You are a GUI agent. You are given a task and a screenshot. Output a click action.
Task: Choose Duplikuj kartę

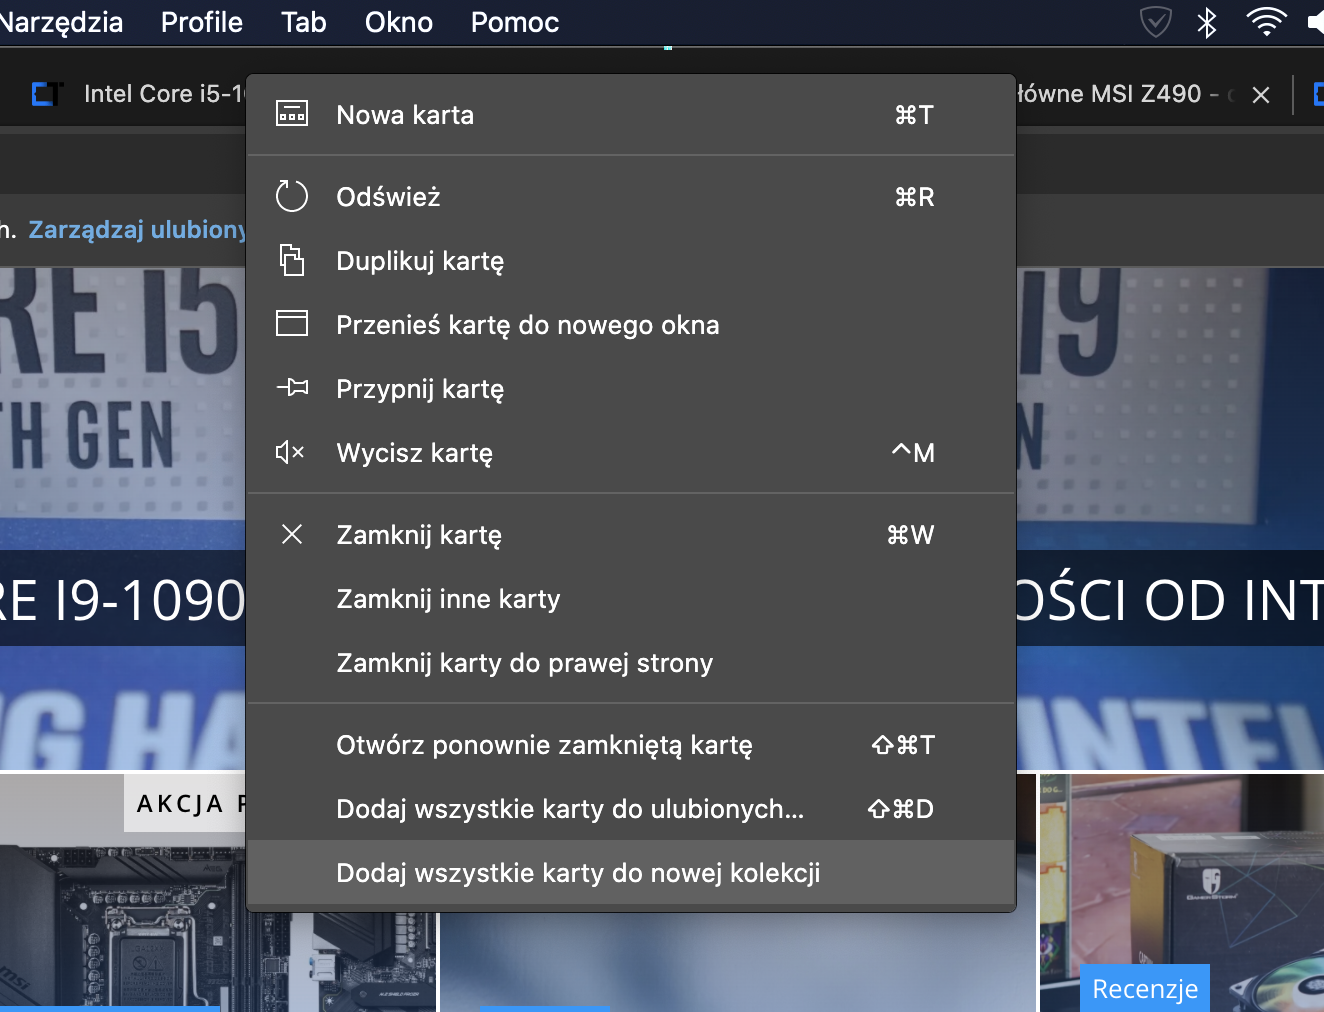click(x=631, y=261)
